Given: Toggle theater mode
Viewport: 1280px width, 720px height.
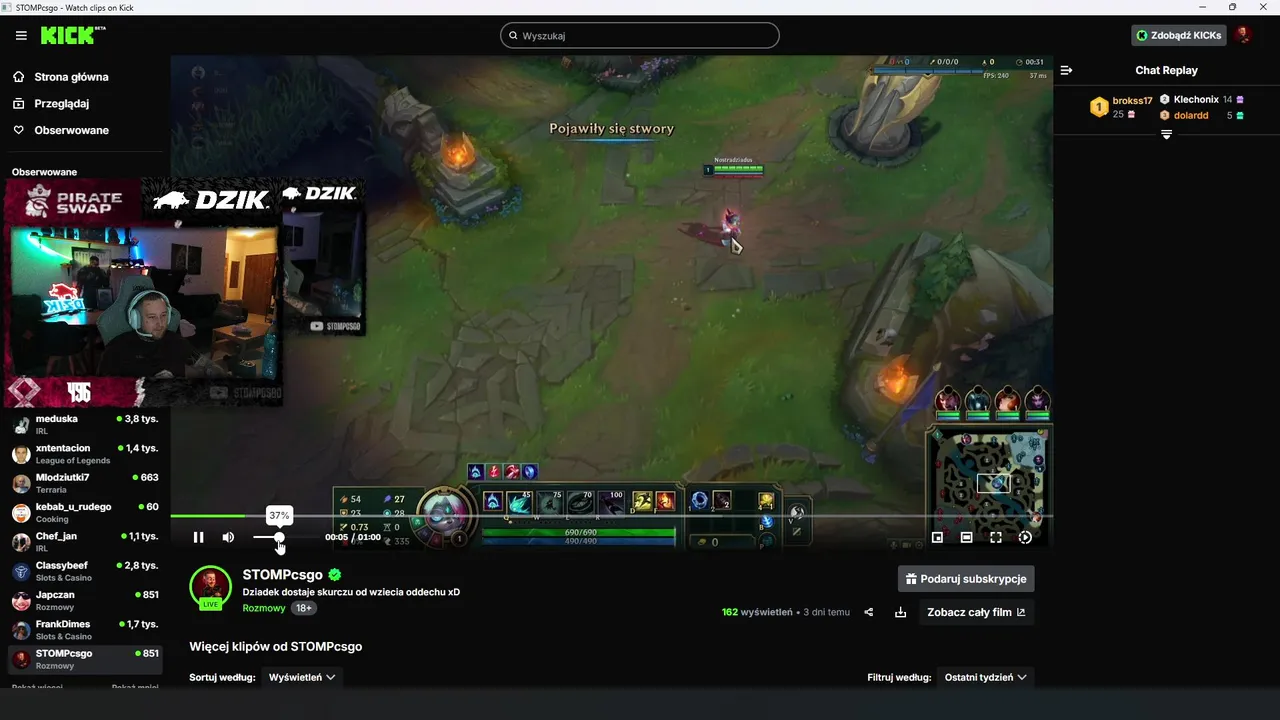Looking at the screenshot, I should (x=966, y=537).
